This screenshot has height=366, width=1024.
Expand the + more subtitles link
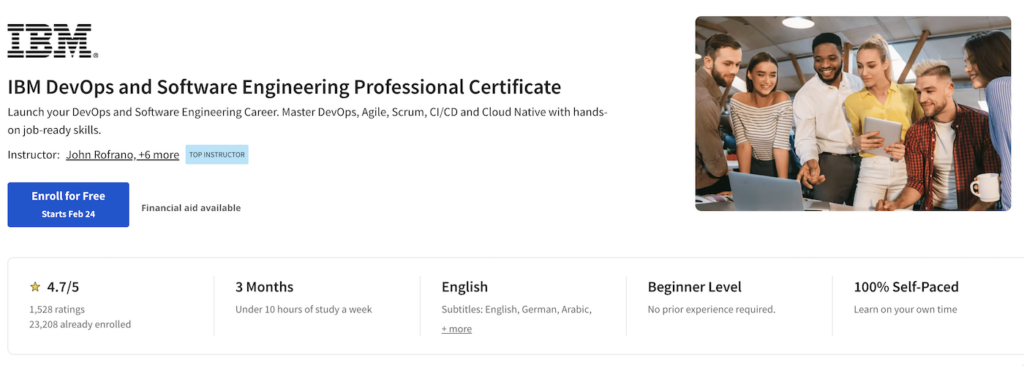[456, 329]
